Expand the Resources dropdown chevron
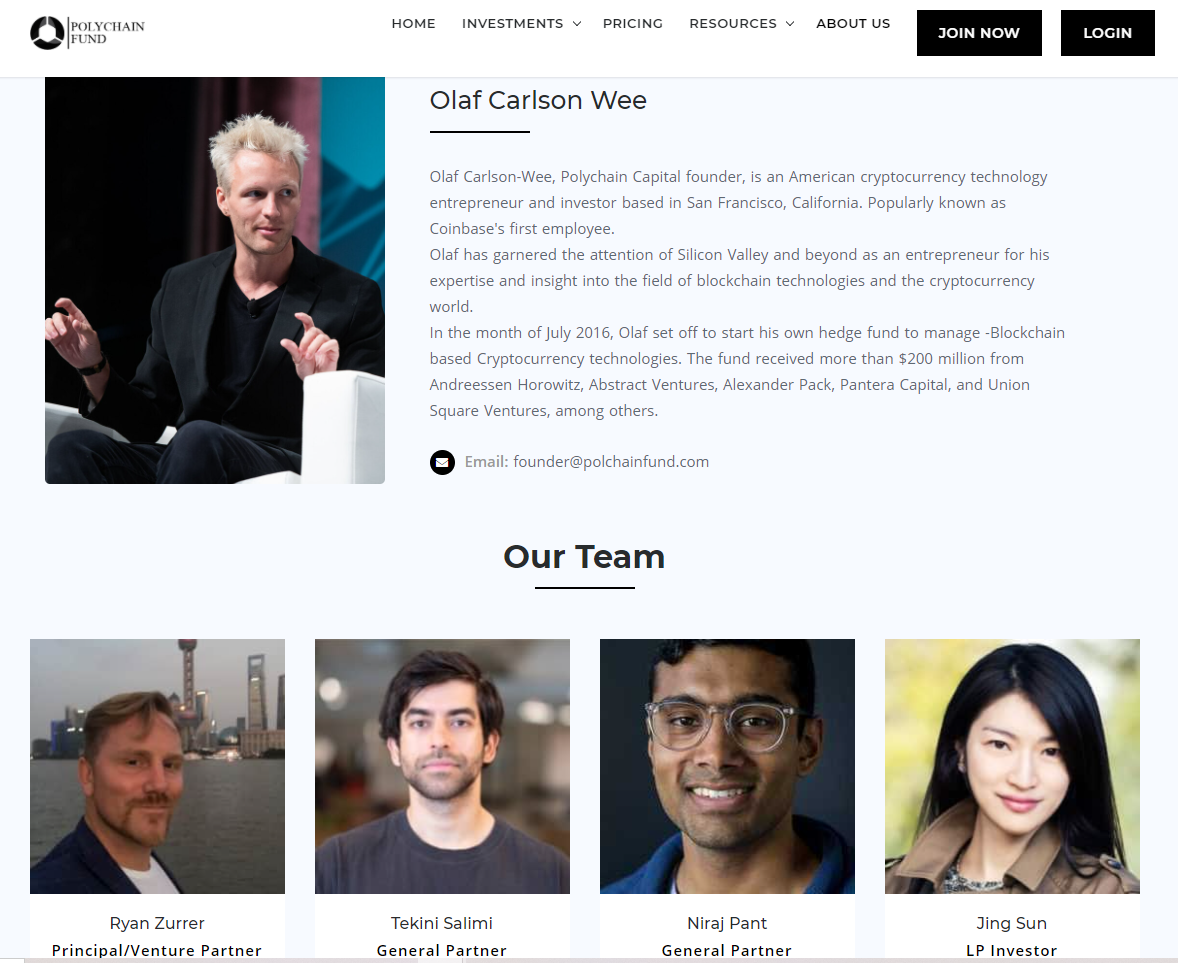The height and width of the screenshot is (963, 1178). pos(790,24)
